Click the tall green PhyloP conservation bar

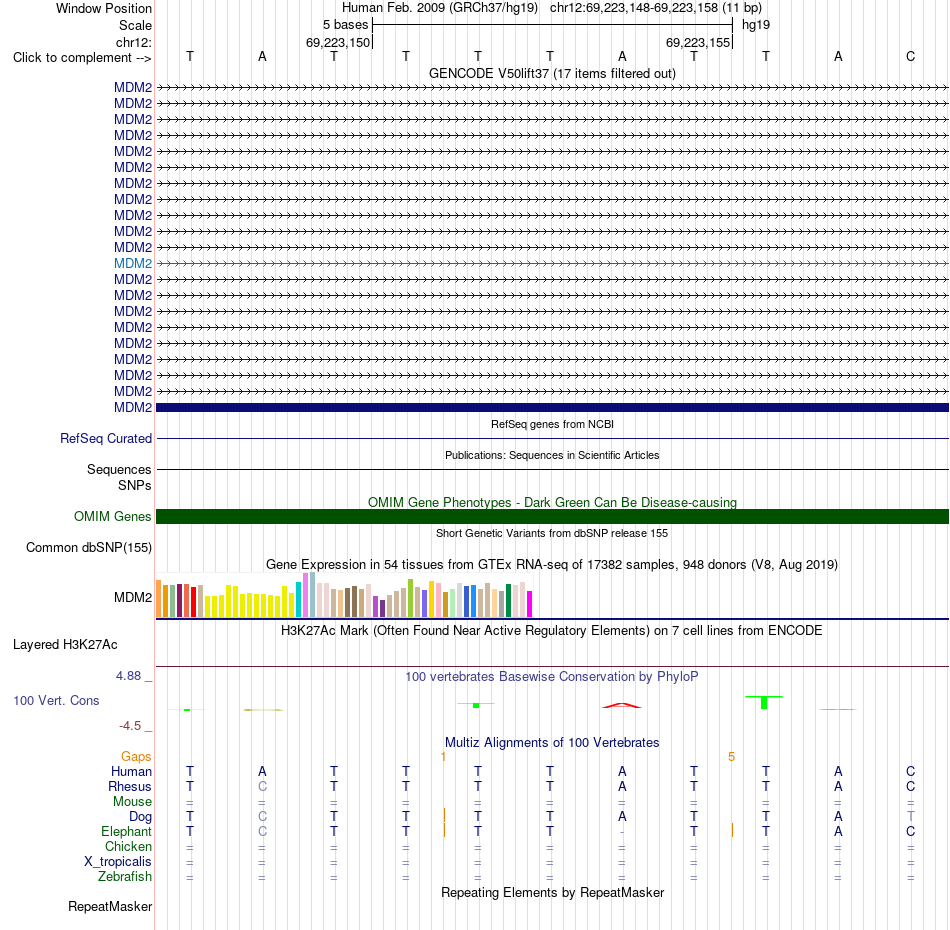[764, 702]
